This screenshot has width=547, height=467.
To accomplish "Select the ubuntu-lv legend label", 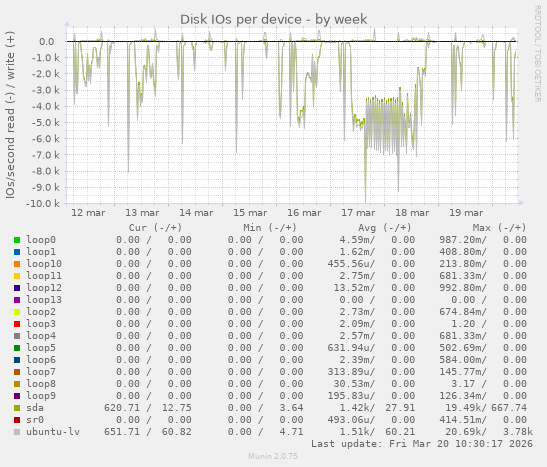I will pos(53,432).
